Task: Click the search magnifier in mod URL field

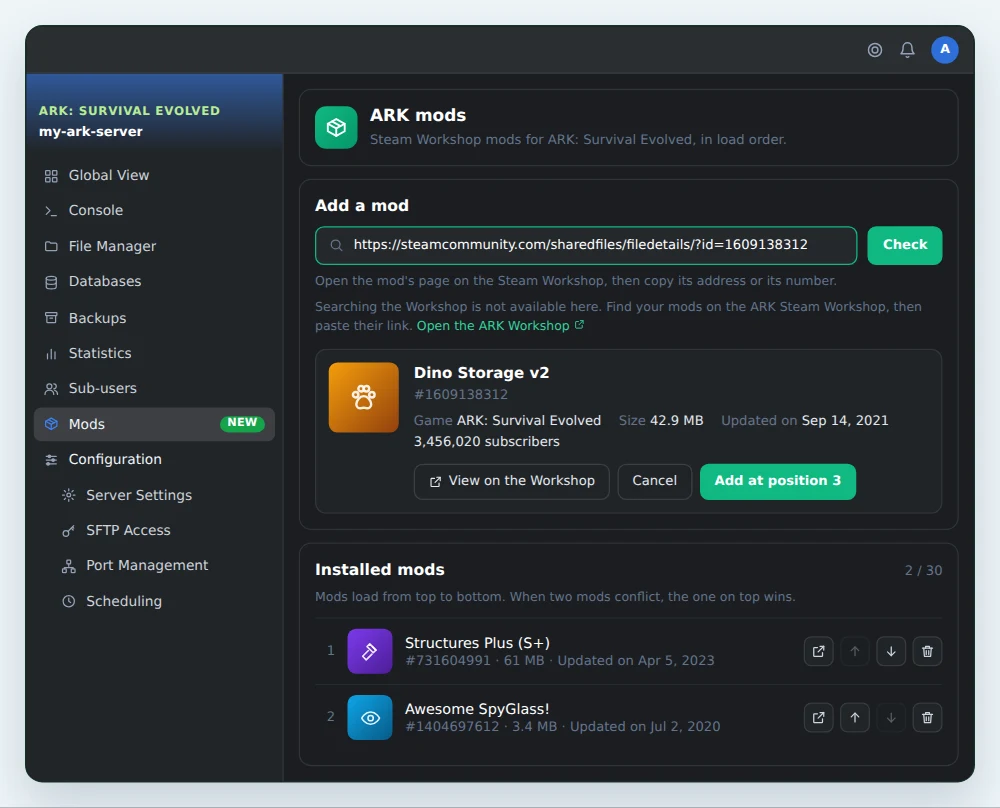Action: click(336, 246)
